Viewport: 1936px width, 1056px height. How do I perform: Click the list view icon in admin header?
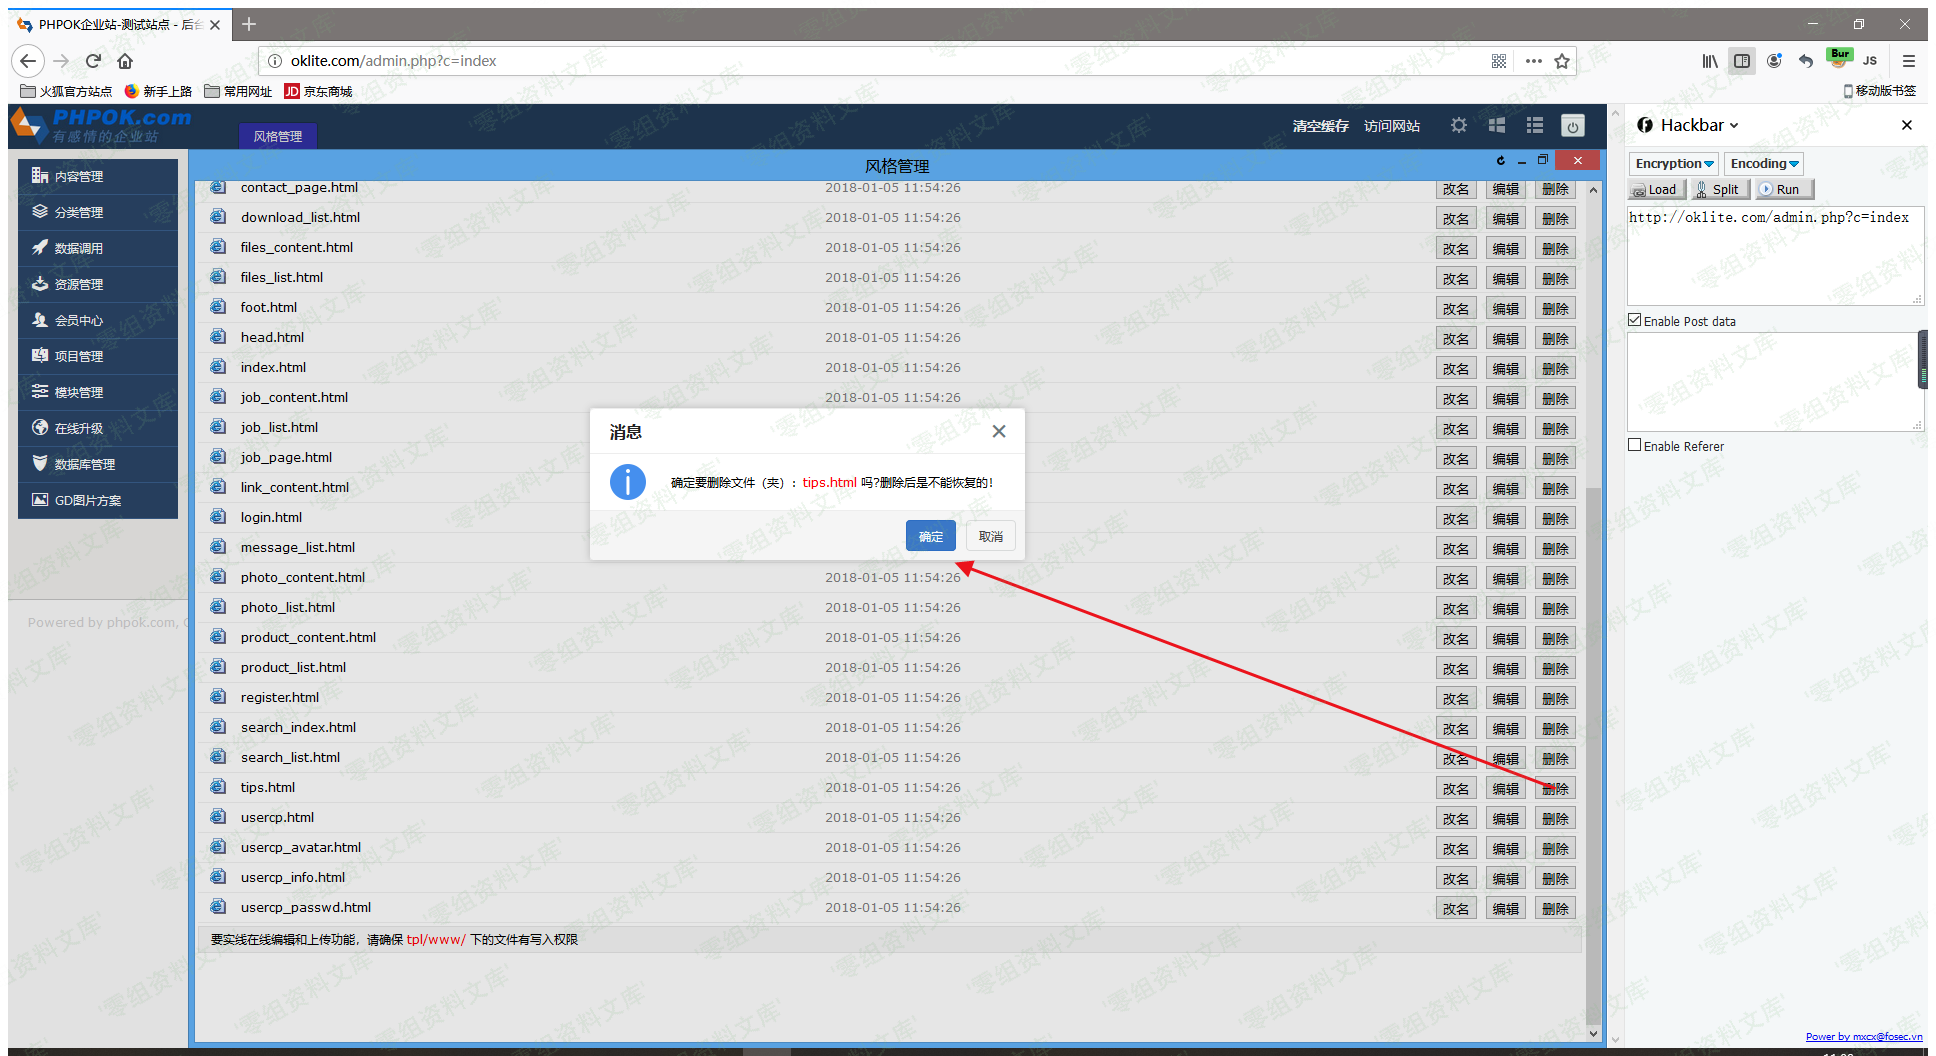pos(1535,125)
